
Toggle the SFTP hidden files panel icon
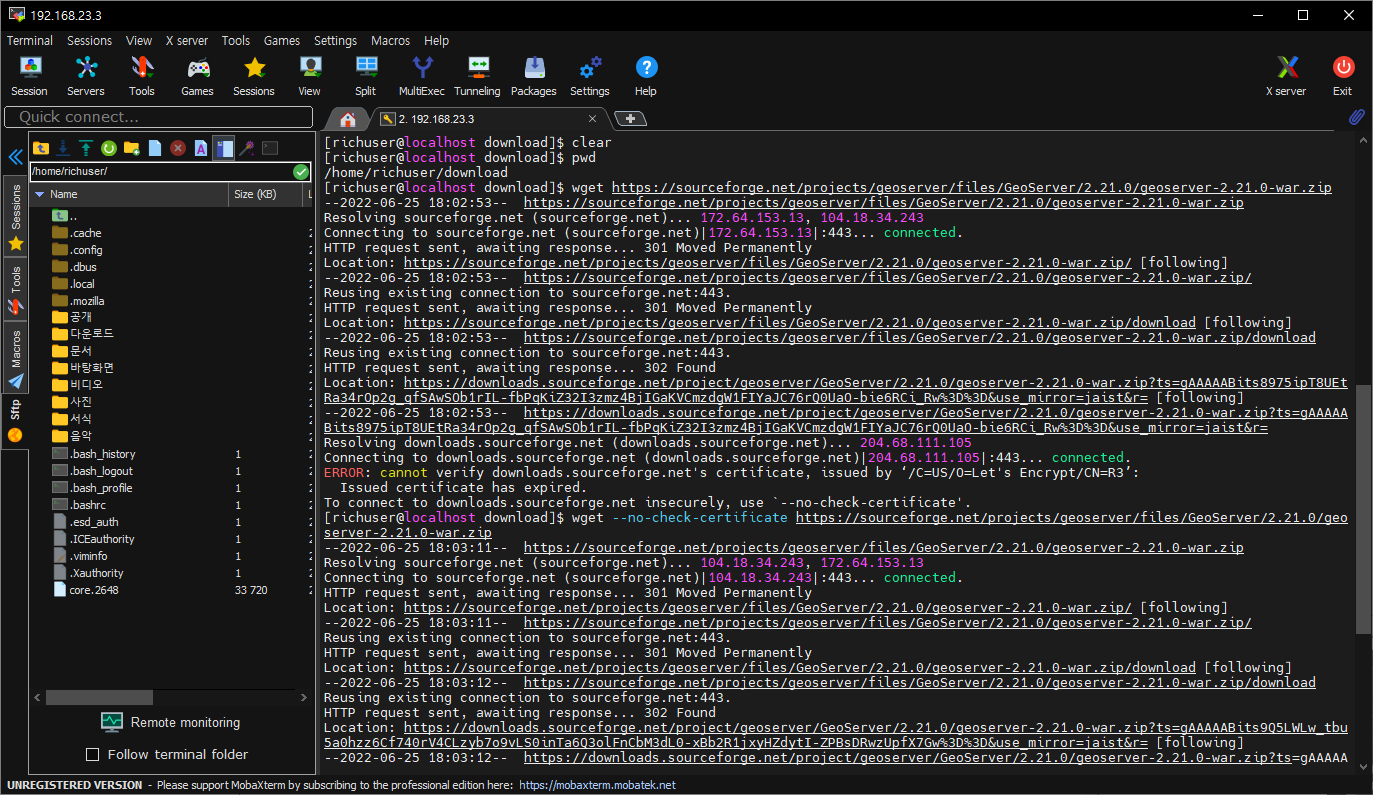[x=224, y=148]
